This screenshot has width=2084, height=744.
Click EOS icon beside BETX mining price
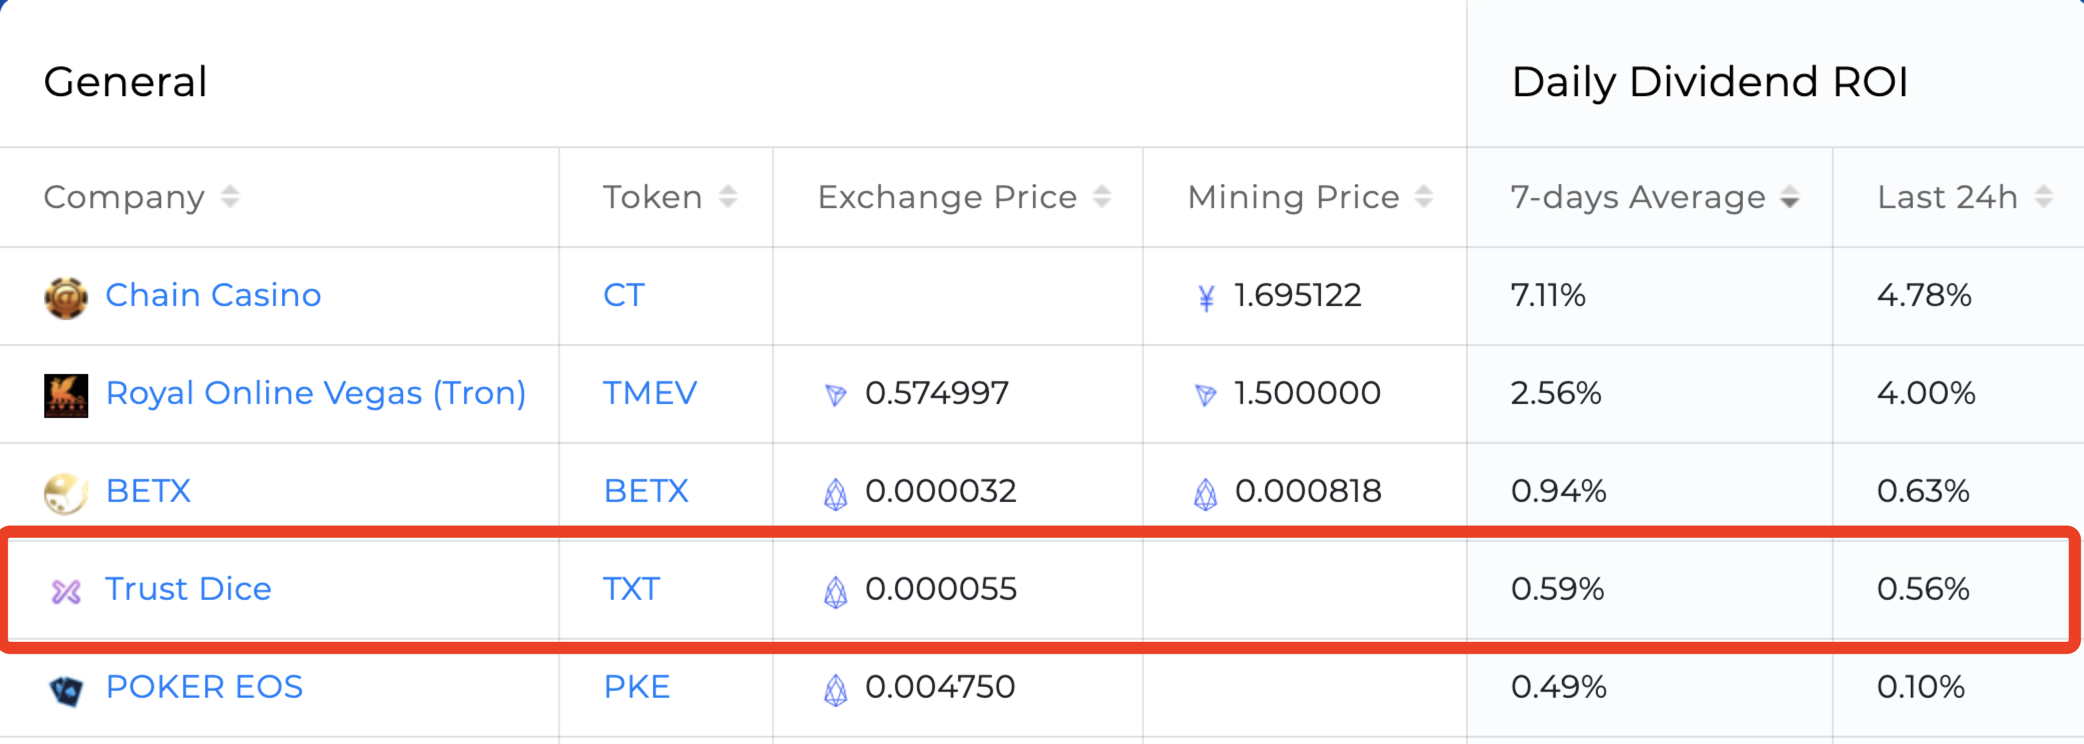(1206, 493)
